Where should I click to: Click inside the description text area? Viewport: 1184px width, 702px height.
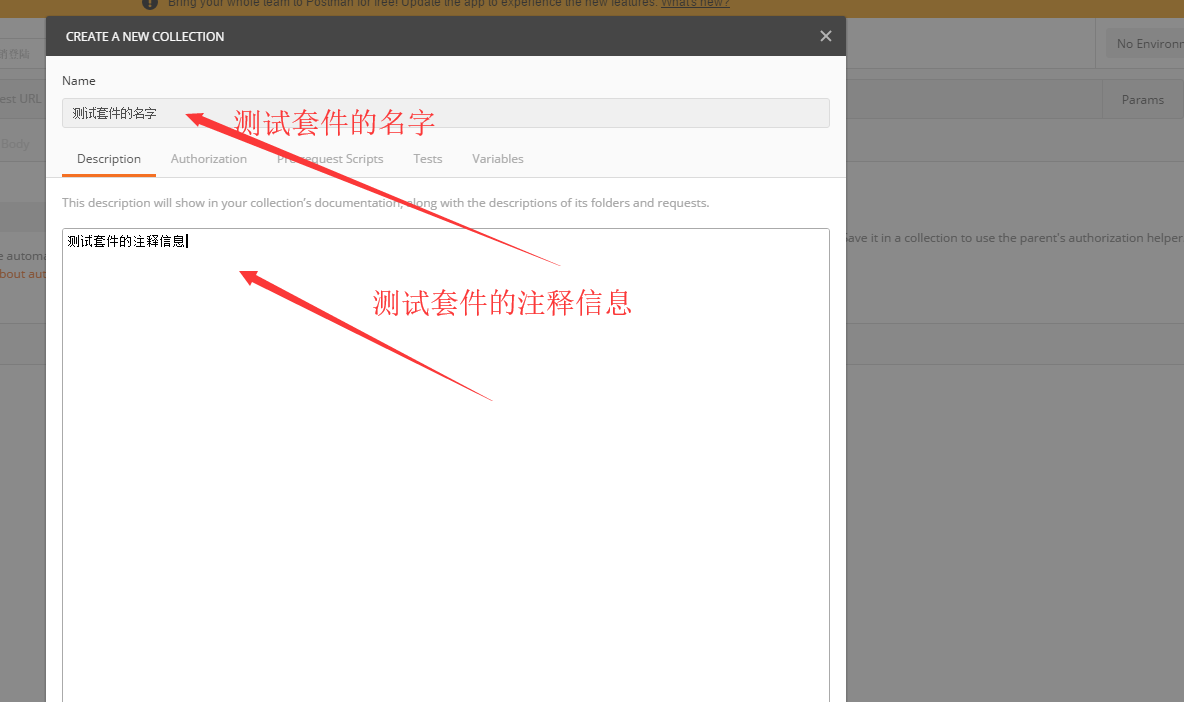446,465
